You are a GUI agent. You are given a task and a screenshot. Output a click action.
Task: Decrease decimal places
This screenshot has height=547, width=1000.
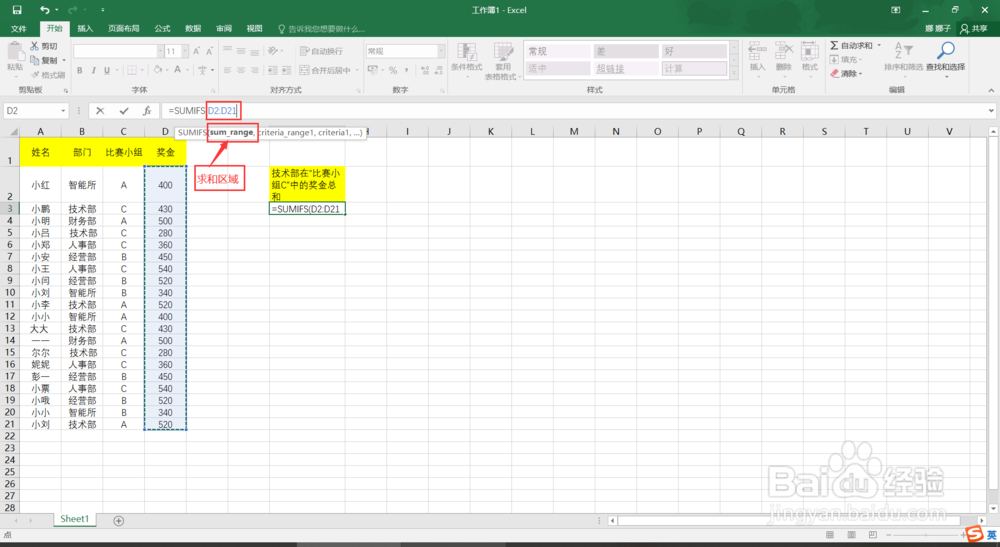pos(438,70)
